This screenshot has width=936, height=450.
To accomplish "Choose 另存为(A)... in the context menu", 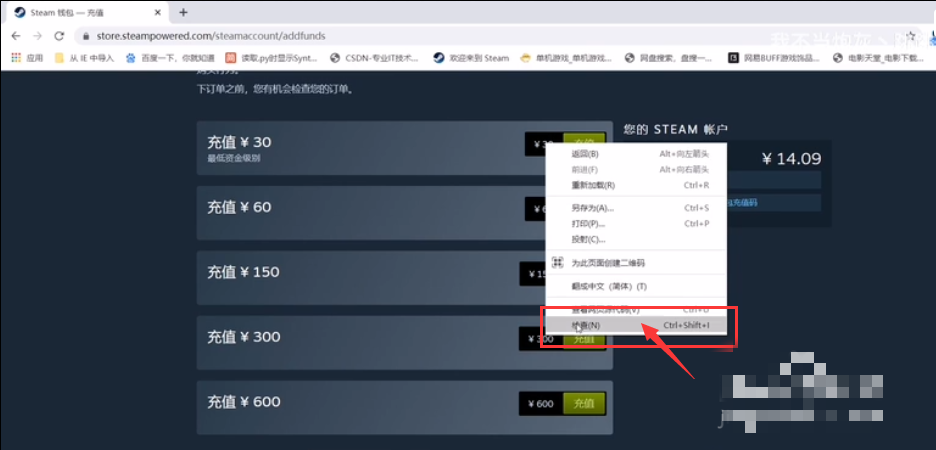I will tap(637, 208).
